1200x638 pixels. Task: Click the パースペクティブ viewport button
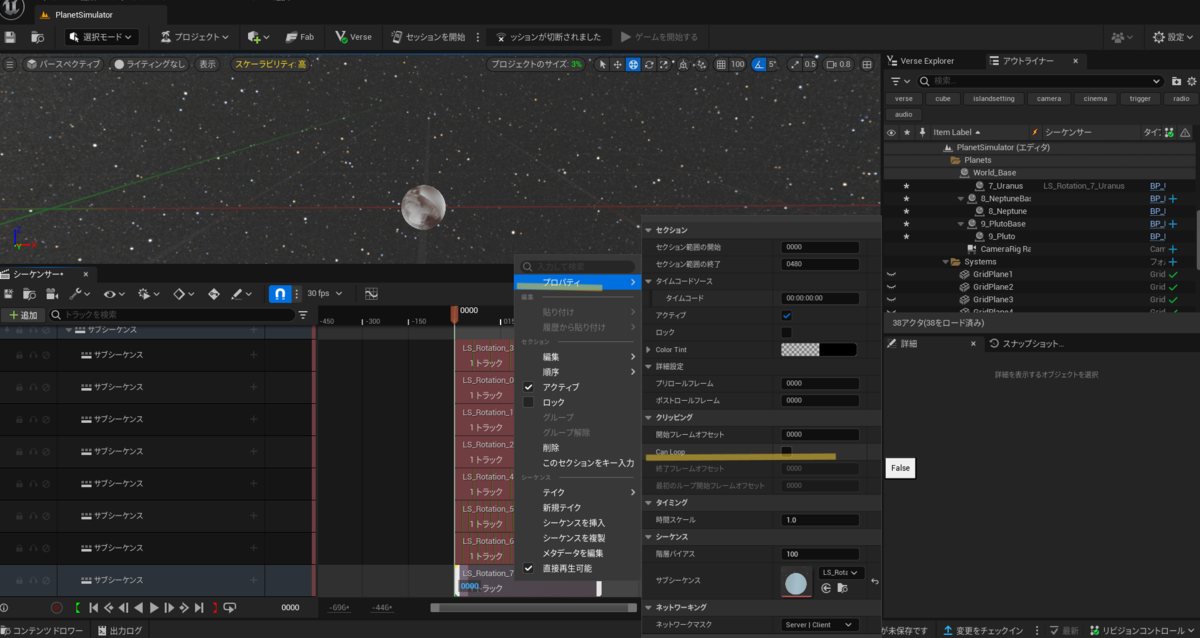63,64
